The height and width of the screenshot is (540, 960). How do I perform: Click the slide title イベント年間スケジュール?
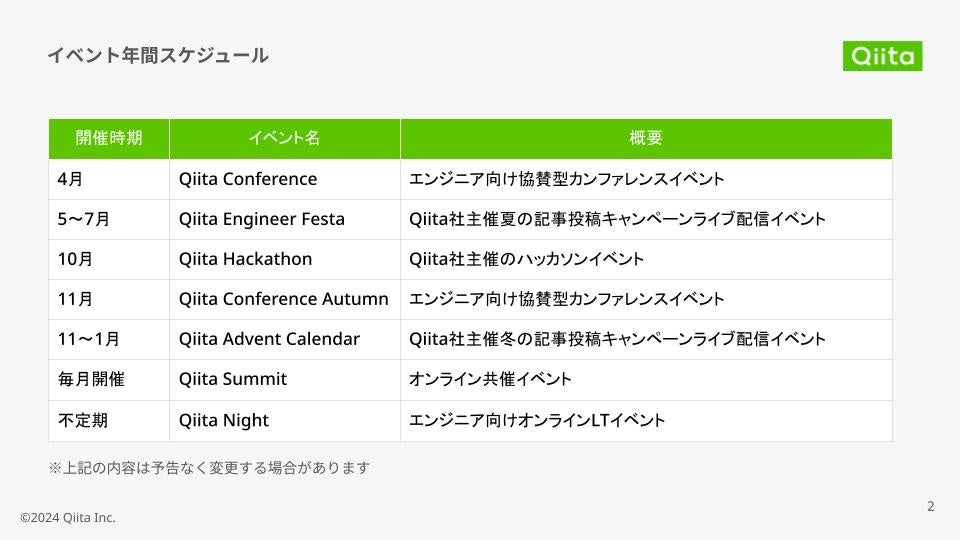[x=157, y=56]
